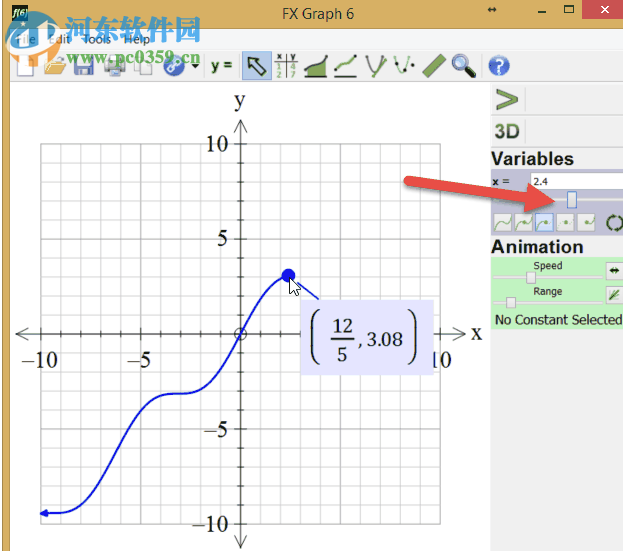
Task: Click the double-arrow button beside Speed
Action: 614,271
